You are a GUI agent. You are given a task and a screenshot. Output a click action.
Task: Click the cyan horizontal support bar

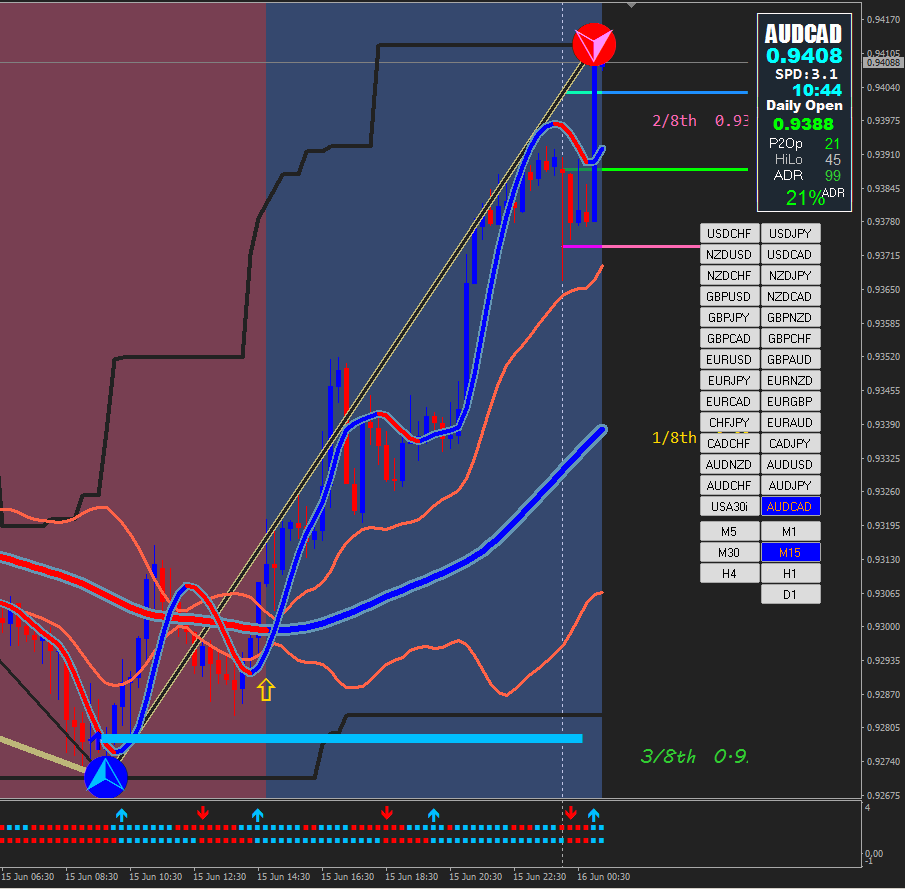pyautogui.click(x=342, y=738)
